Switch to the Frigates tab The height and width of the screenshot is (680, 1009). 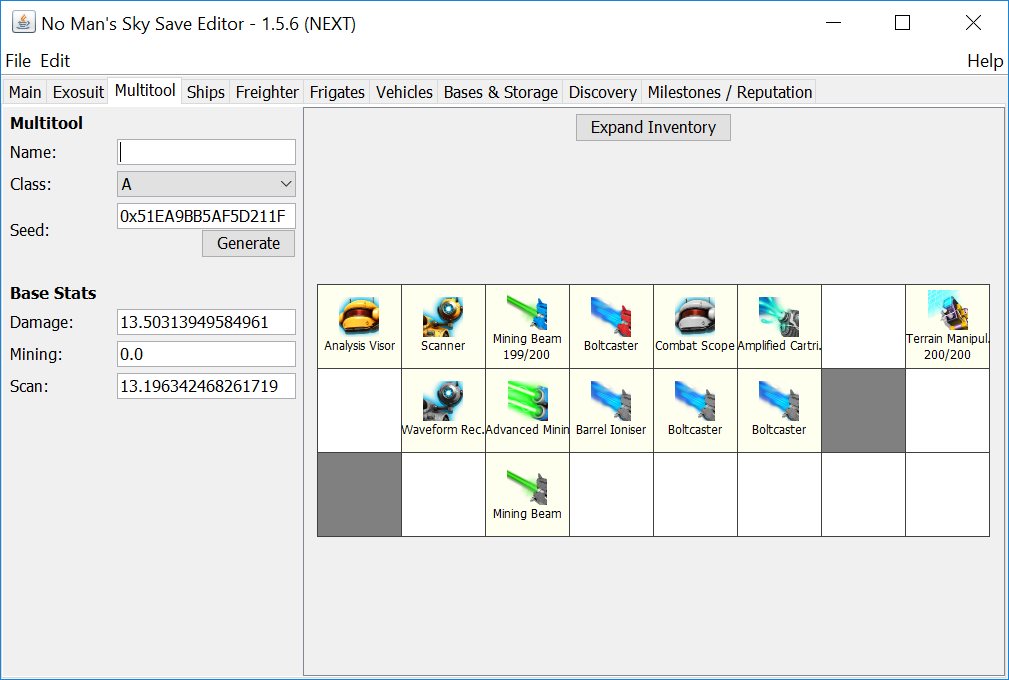(337, 92)
